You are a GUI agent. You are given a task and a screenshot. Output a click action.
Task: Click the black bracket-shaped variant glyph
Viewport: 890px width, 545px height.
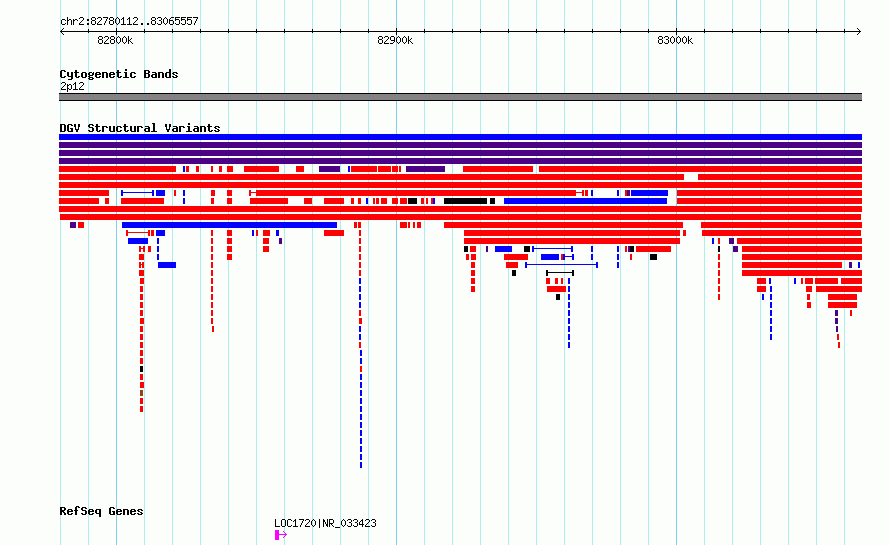[x=560, y=273]
